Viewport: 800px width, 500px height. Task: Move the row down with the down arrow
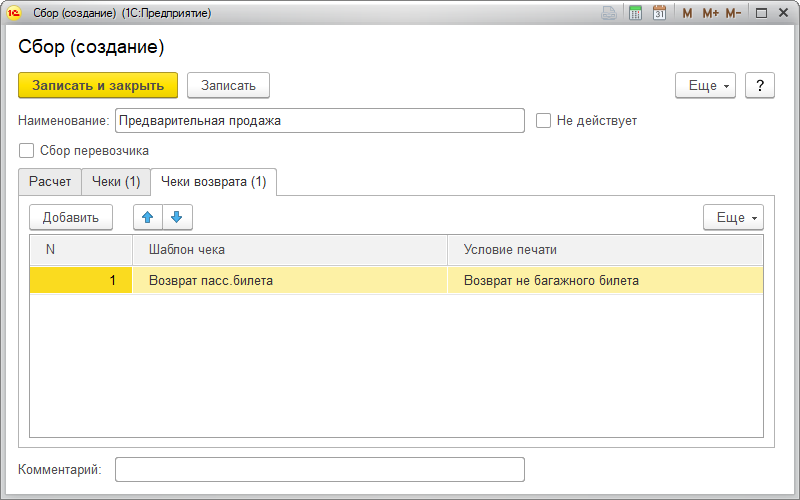coord(177,217)
